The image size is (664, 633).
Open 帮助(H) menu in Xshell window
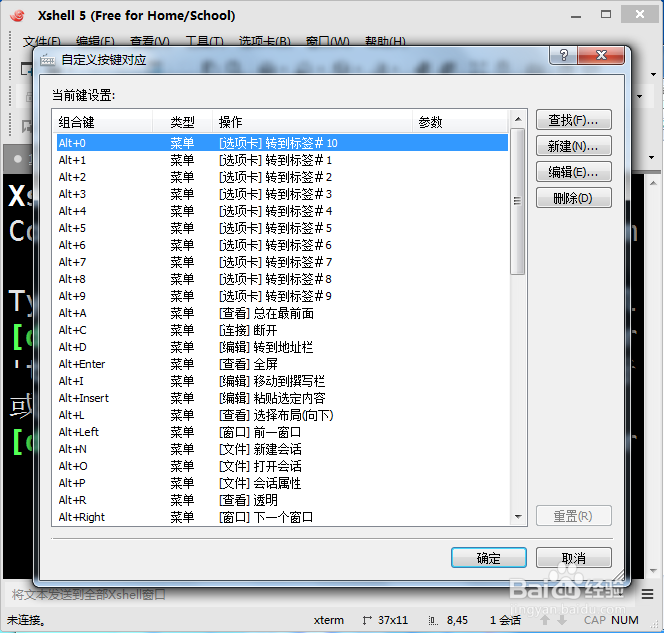(x=385, y=41)
